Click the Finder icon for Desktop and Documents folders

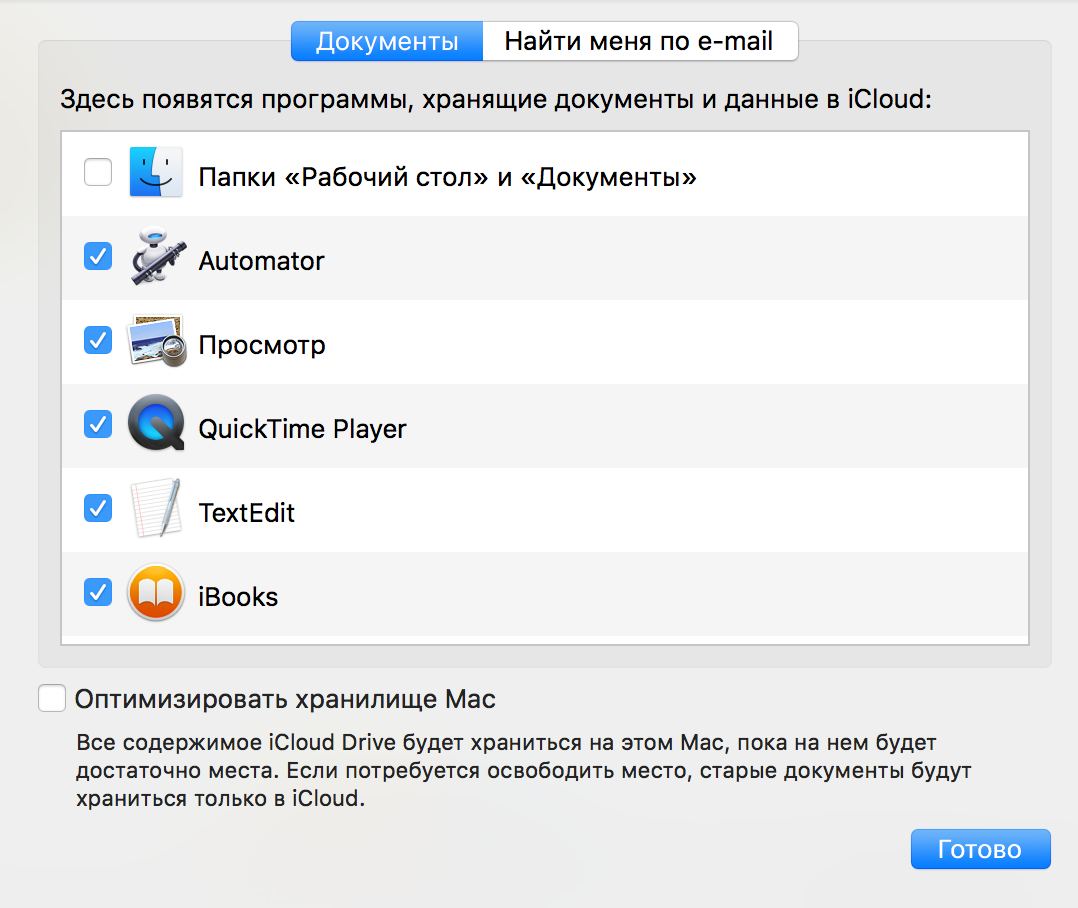tap(156, 172)
